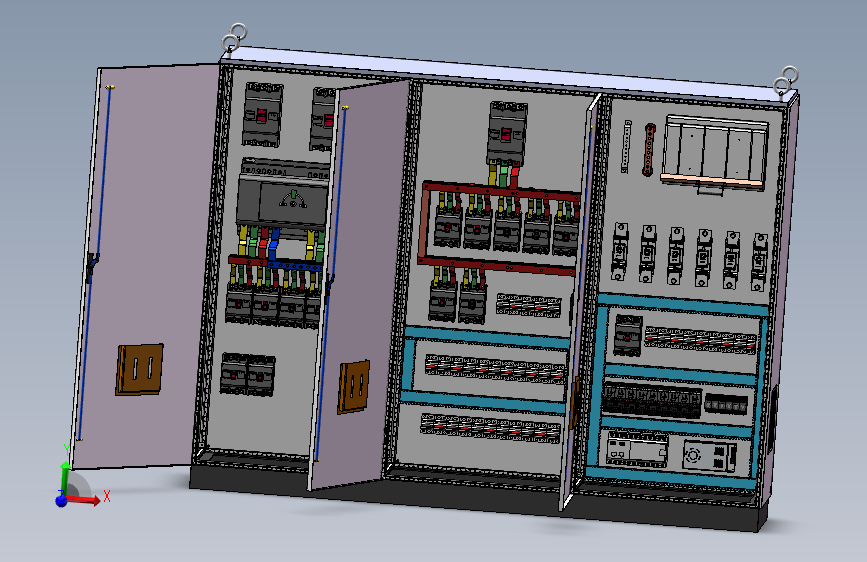Select terminal strip beside the two lower middle breakers
This screenshot has width=867, height=562.
pos(528,305)
